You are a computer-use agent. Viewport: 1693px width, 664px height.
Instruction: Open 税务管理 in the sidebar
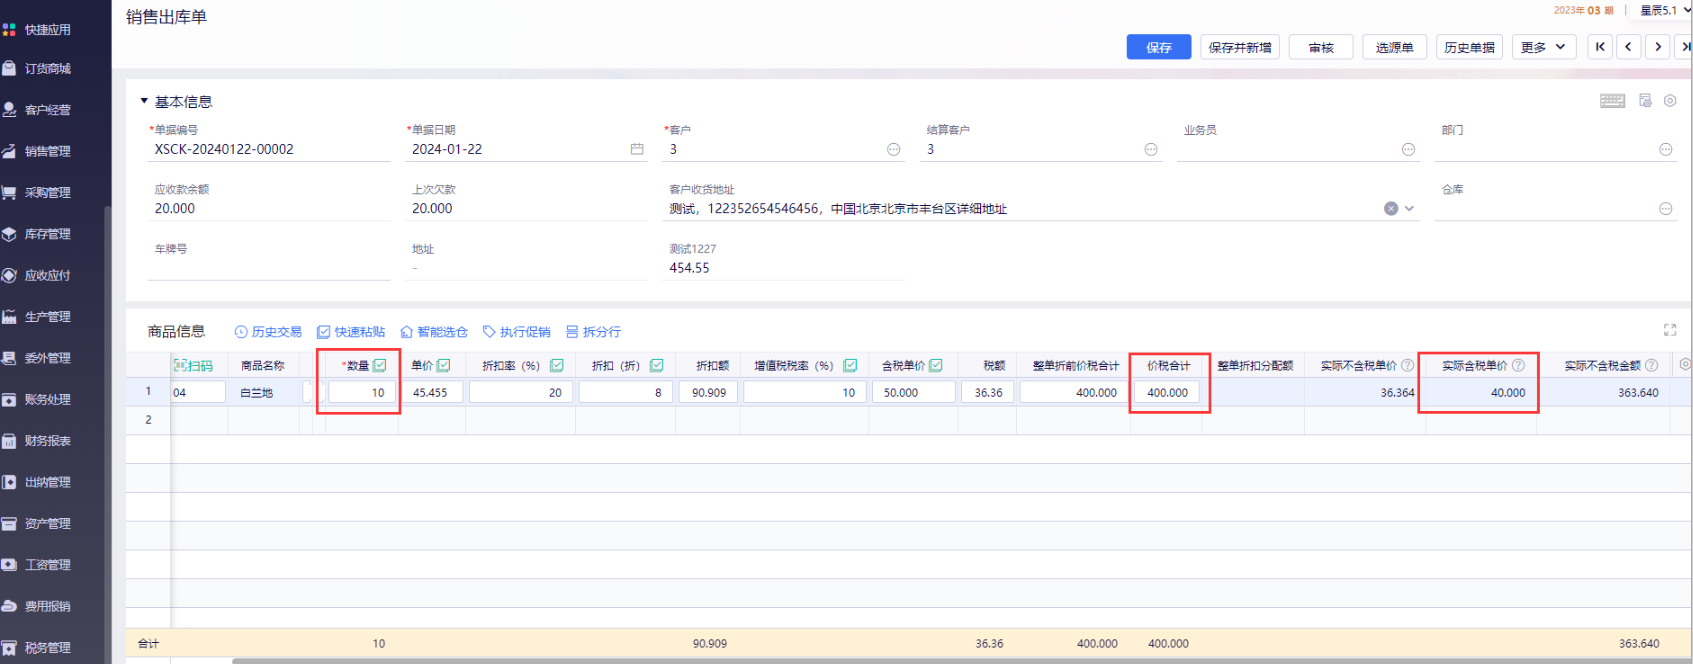pos(47,648)
